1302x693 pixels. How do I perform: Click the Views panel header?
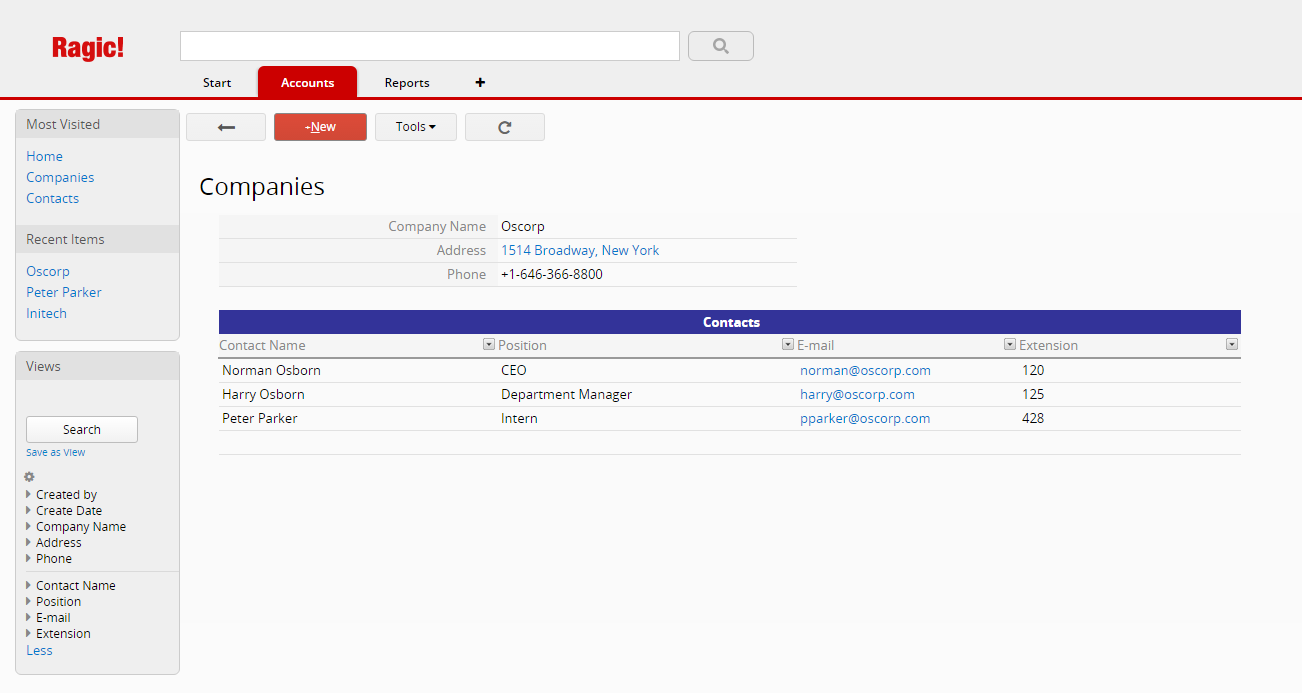[x=98, y=367]
